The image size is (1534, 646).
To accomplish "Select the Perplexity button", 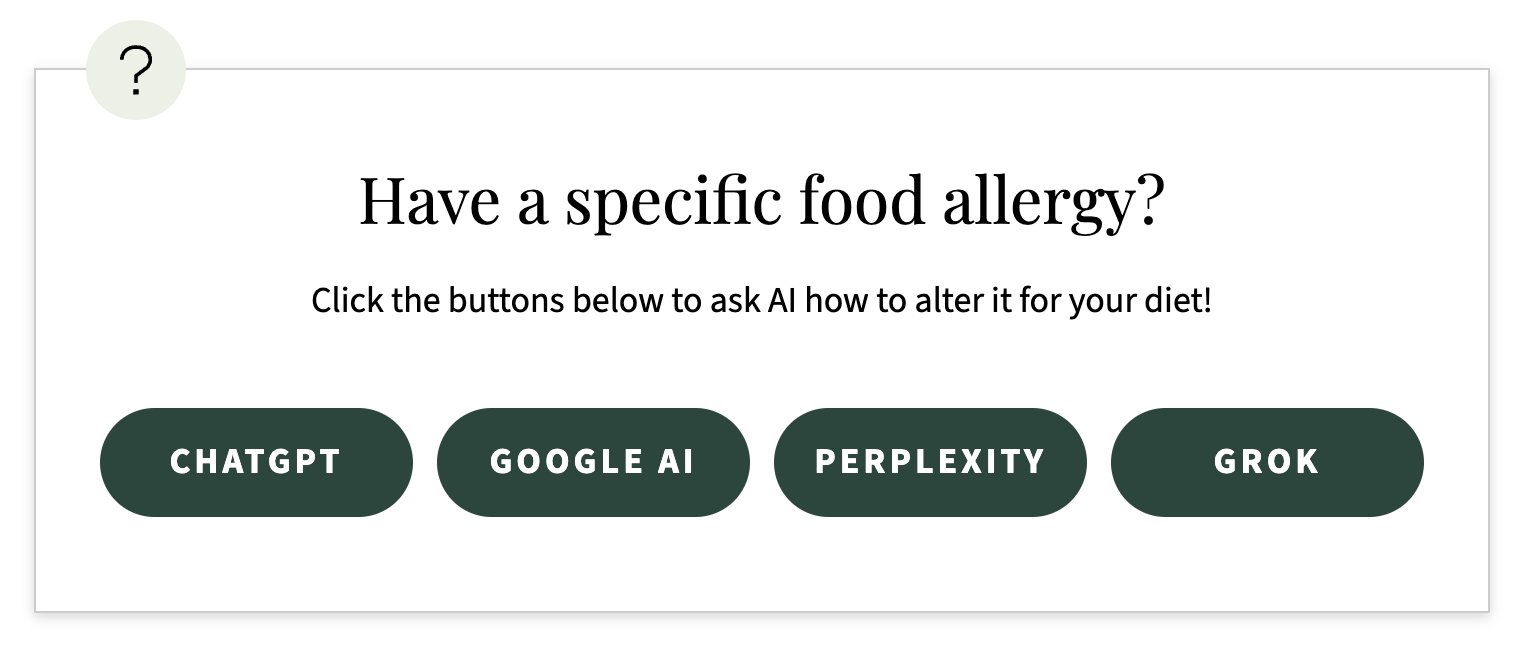I will coord(930,462).
